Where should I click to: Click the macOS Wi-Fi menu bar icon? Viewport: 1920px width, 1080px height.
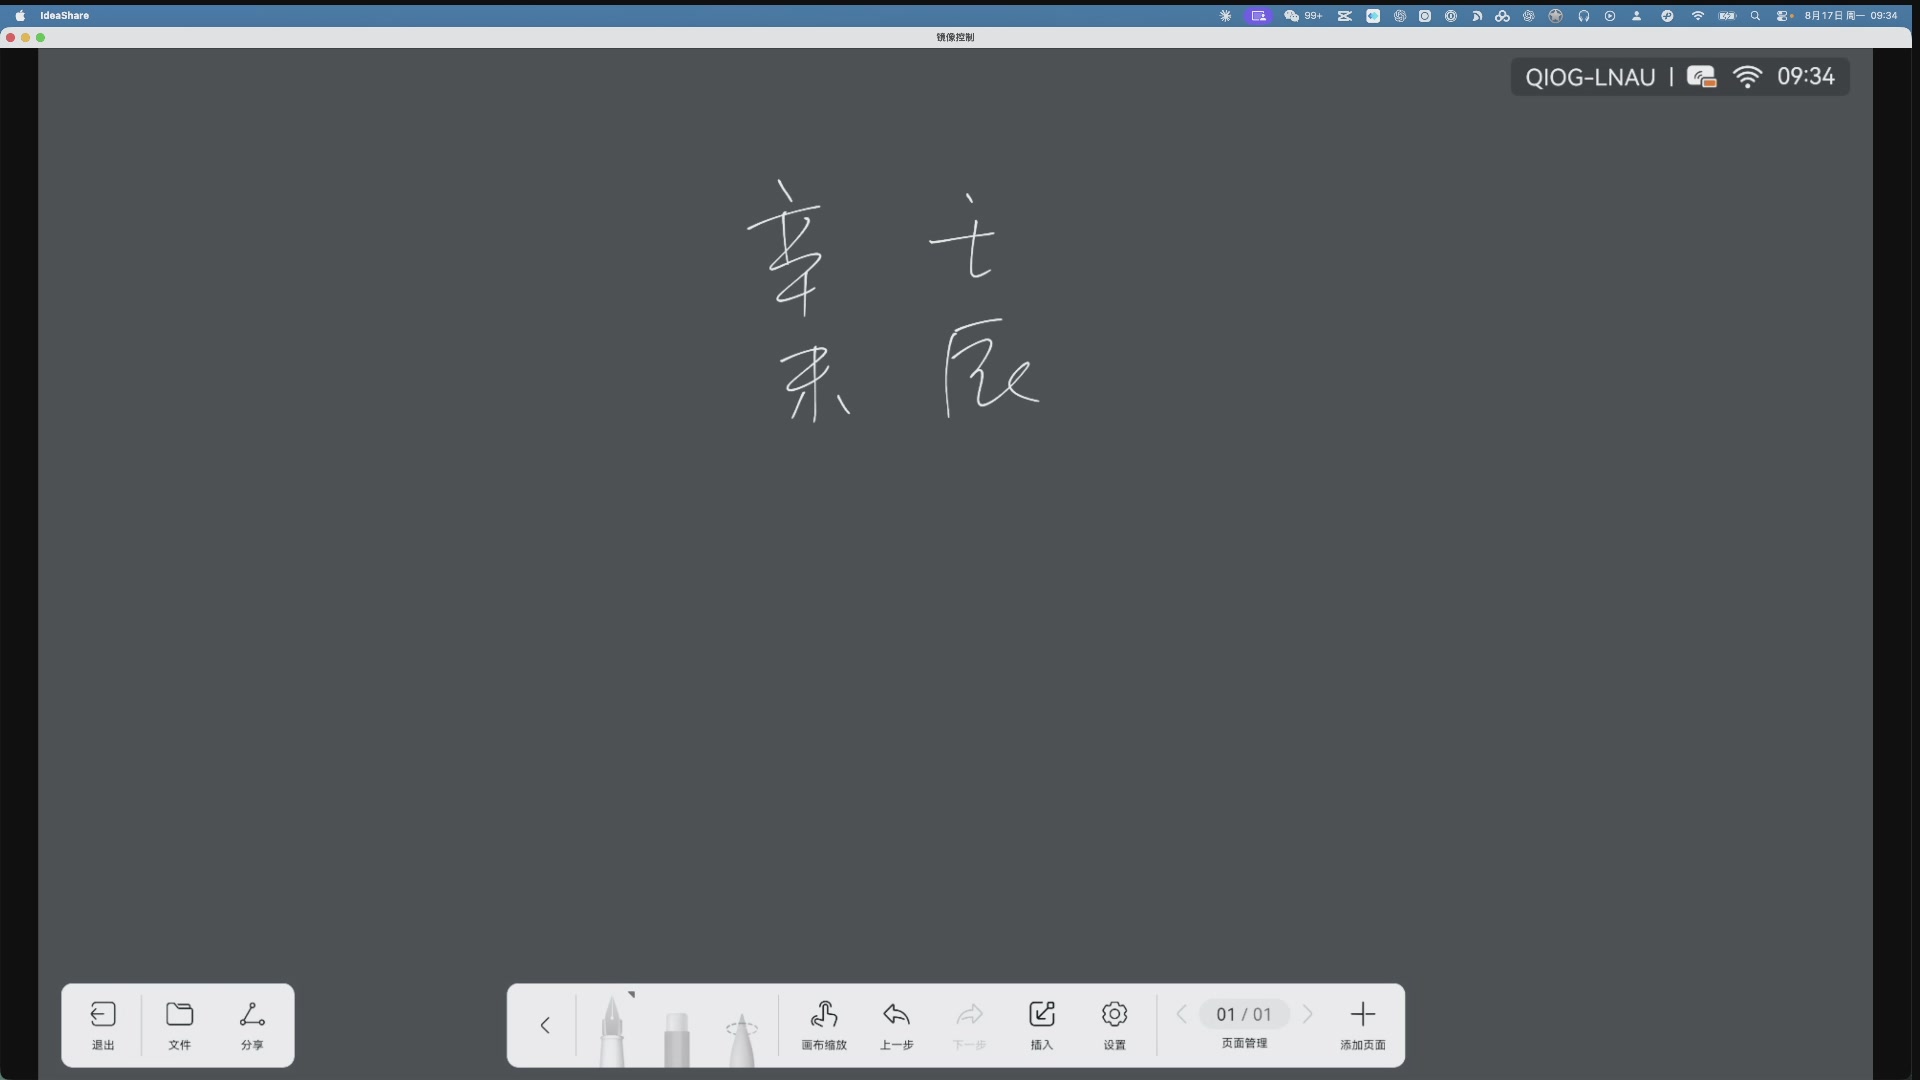(1697, 15)
